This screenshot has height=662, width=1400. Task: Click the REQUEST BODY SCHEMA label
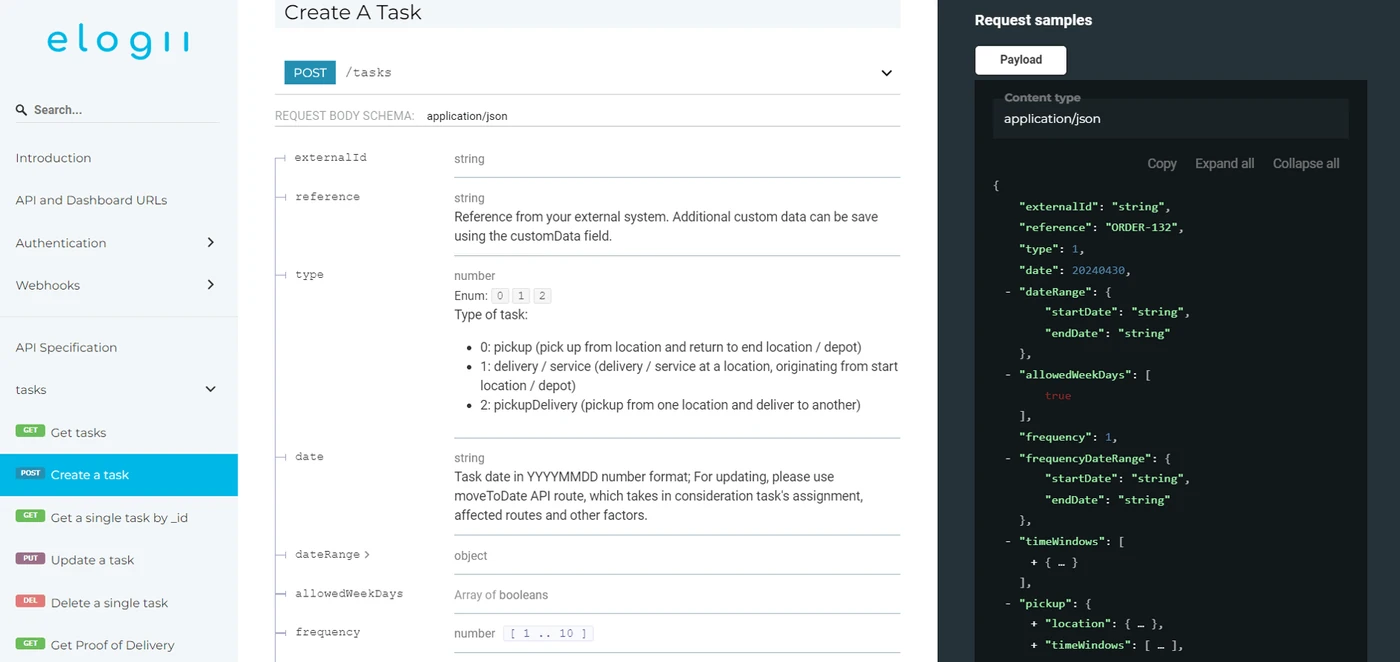pos(344,116)
